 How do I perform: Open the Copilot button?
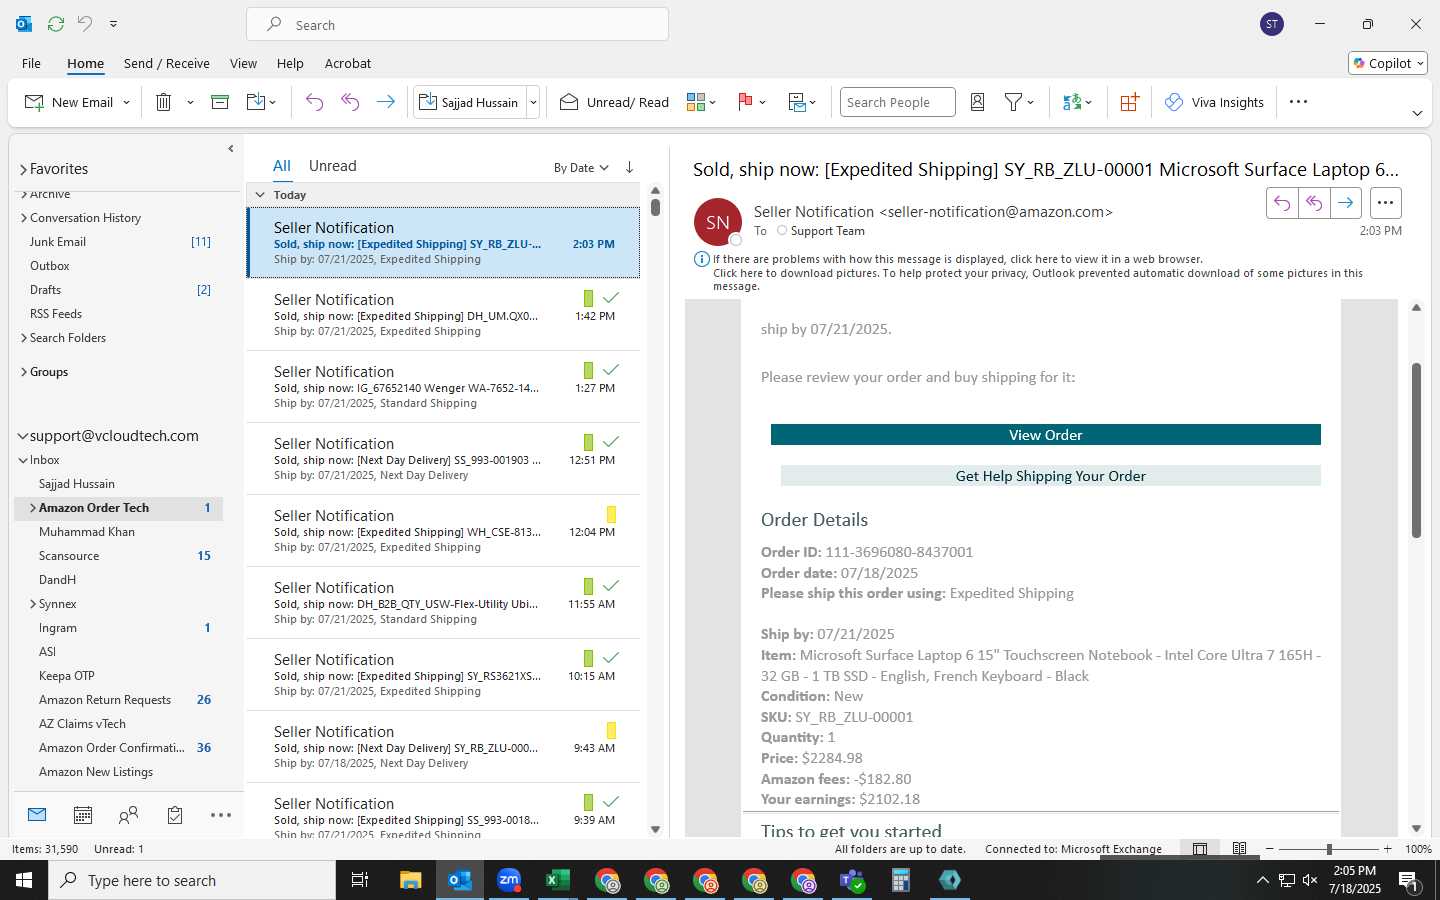[1388, 63]
